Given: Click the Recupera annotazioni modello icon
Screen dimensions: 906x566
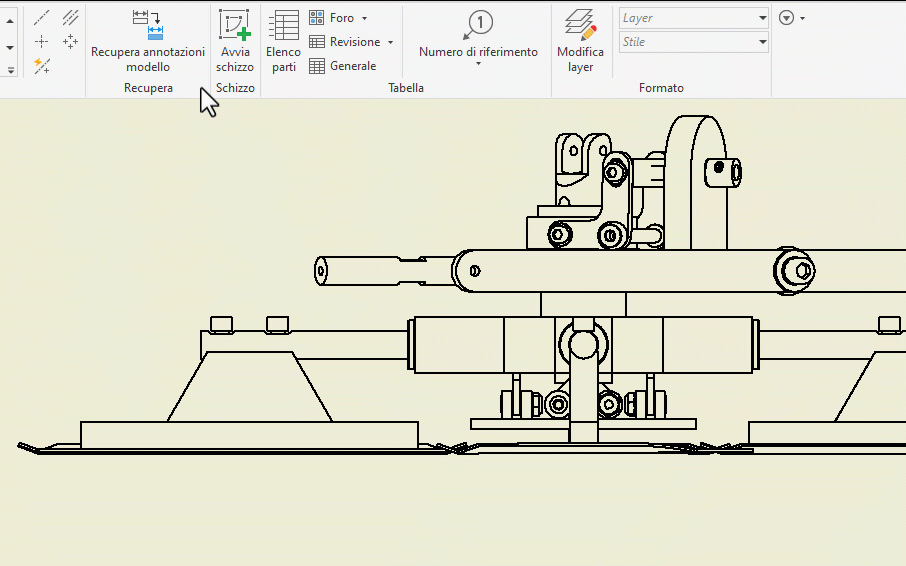Looking at the screenshot, I should click(148, 25).
